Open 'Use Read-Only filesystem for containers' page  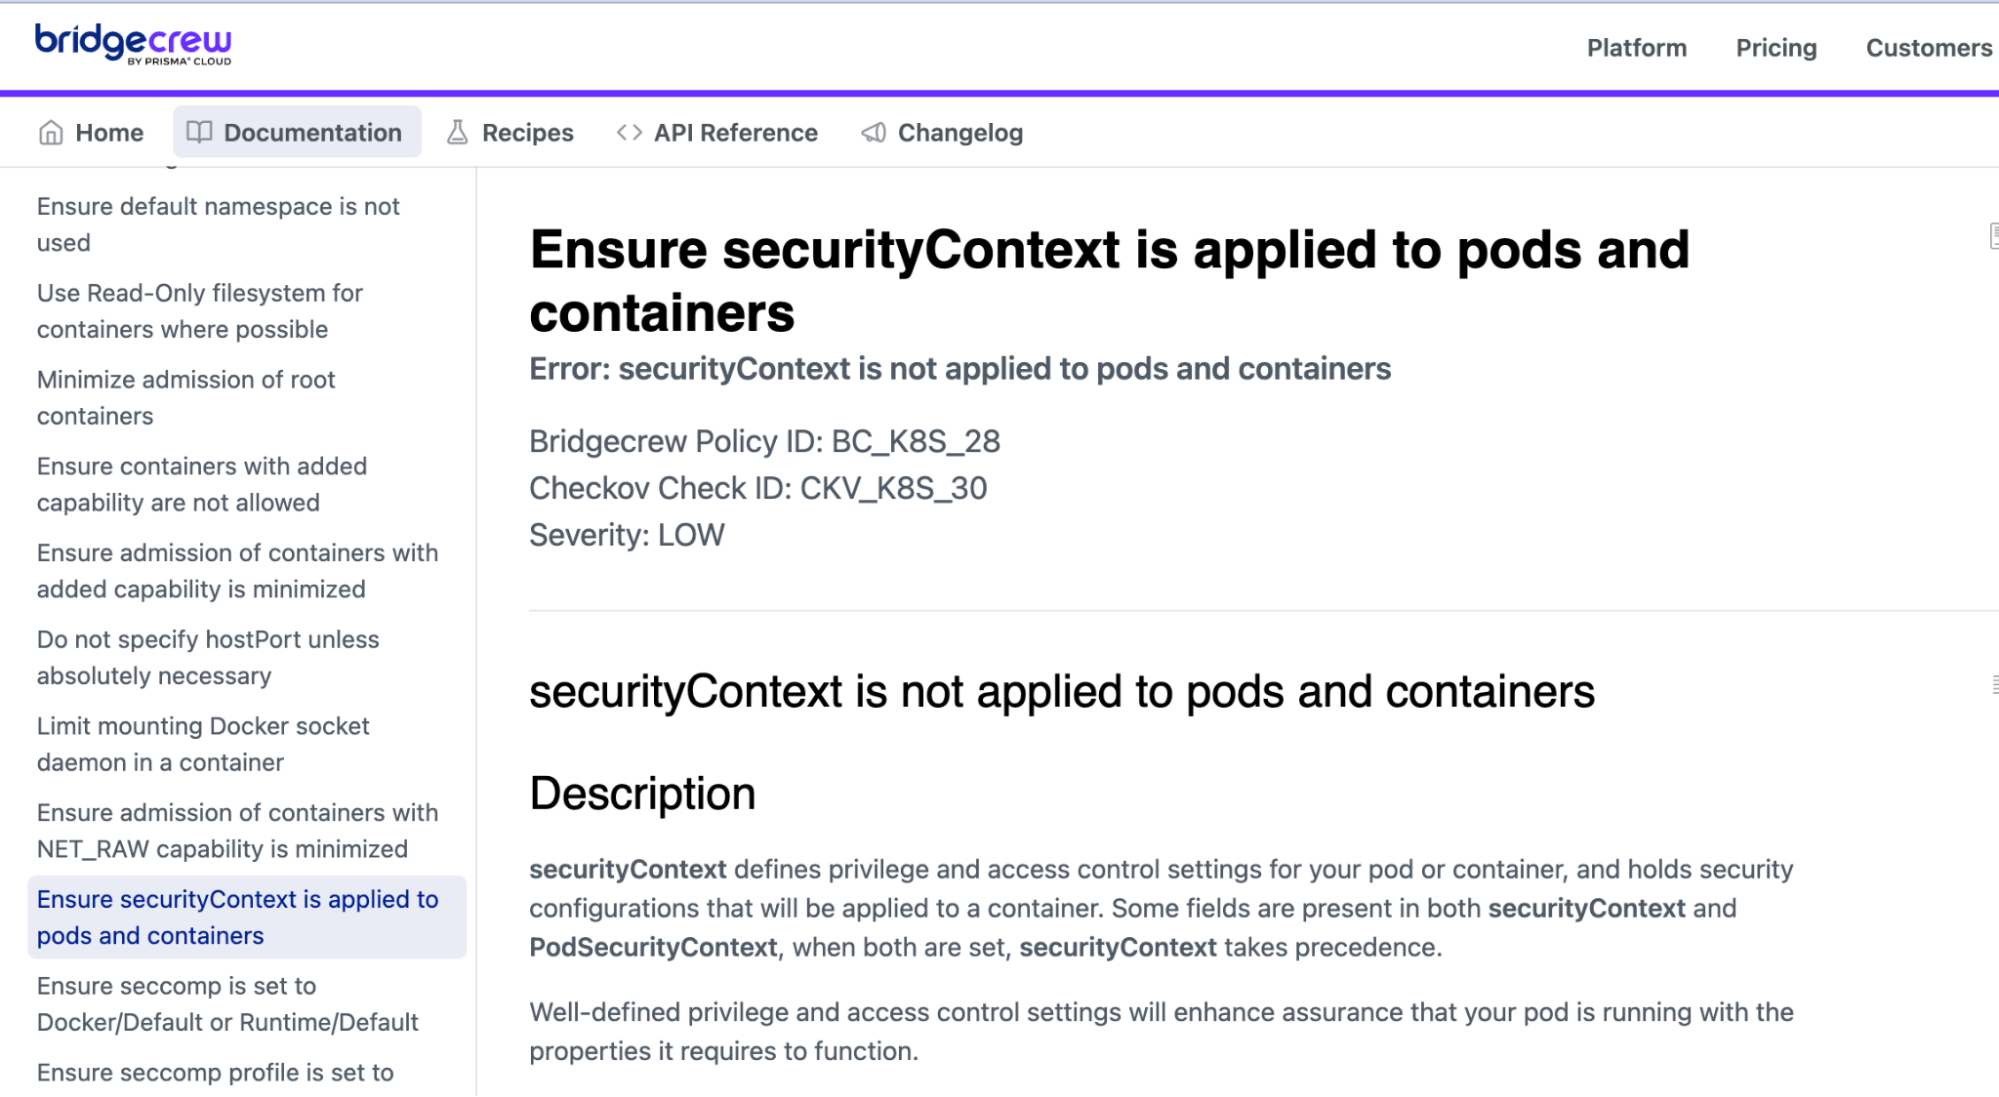coord(200,311)
